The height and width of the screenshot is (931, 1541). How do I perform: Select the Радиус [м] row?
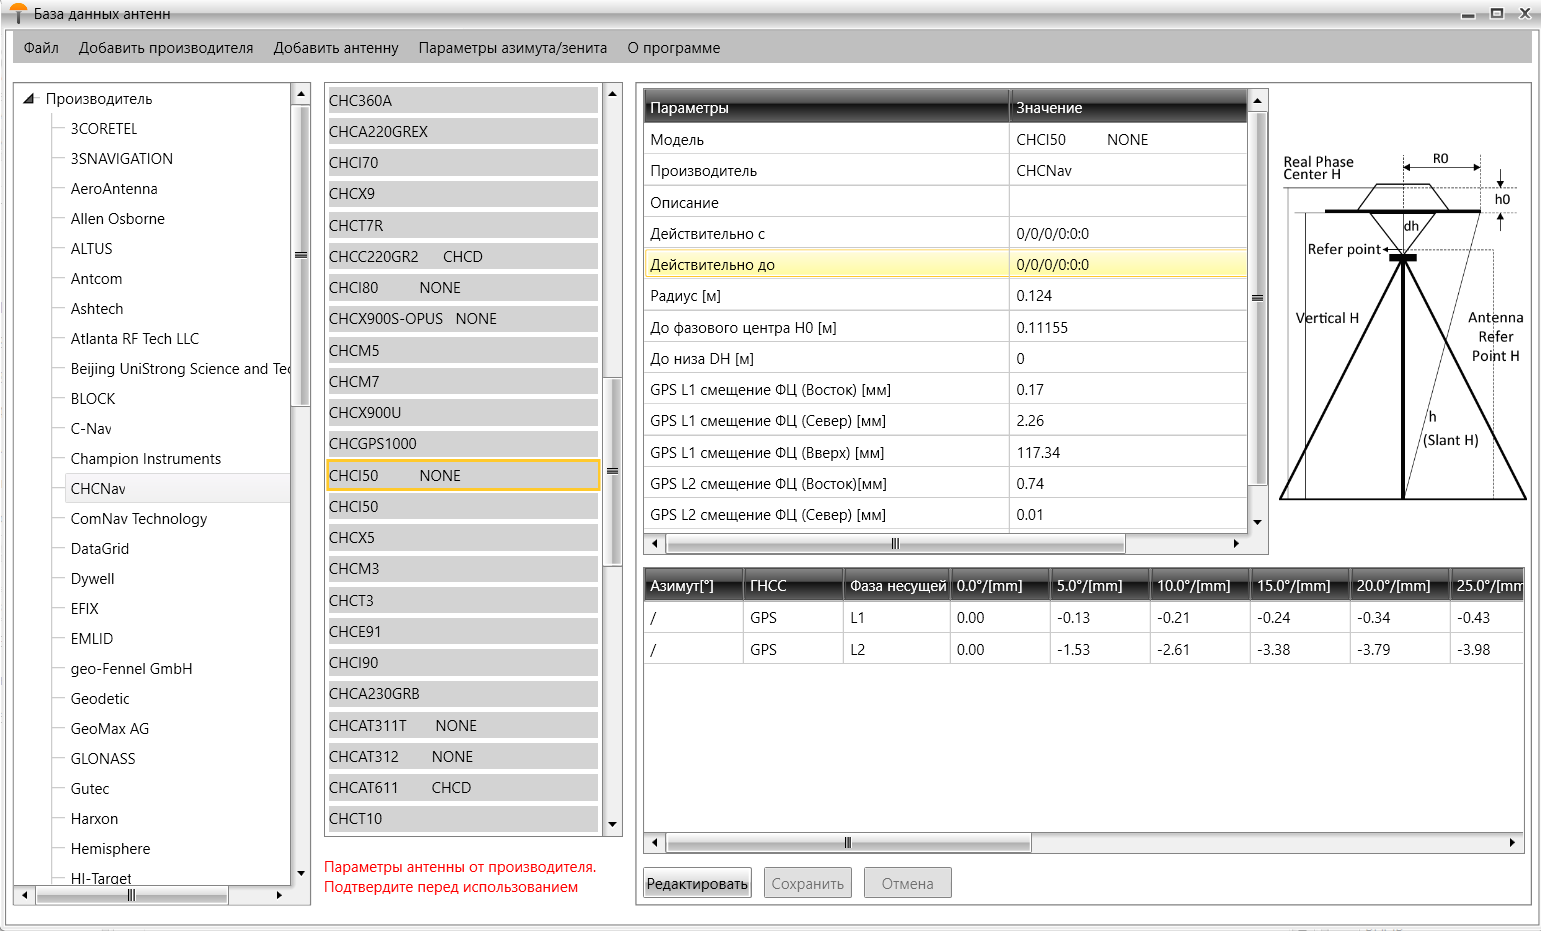pyautogui.click(x=946, y=296)
